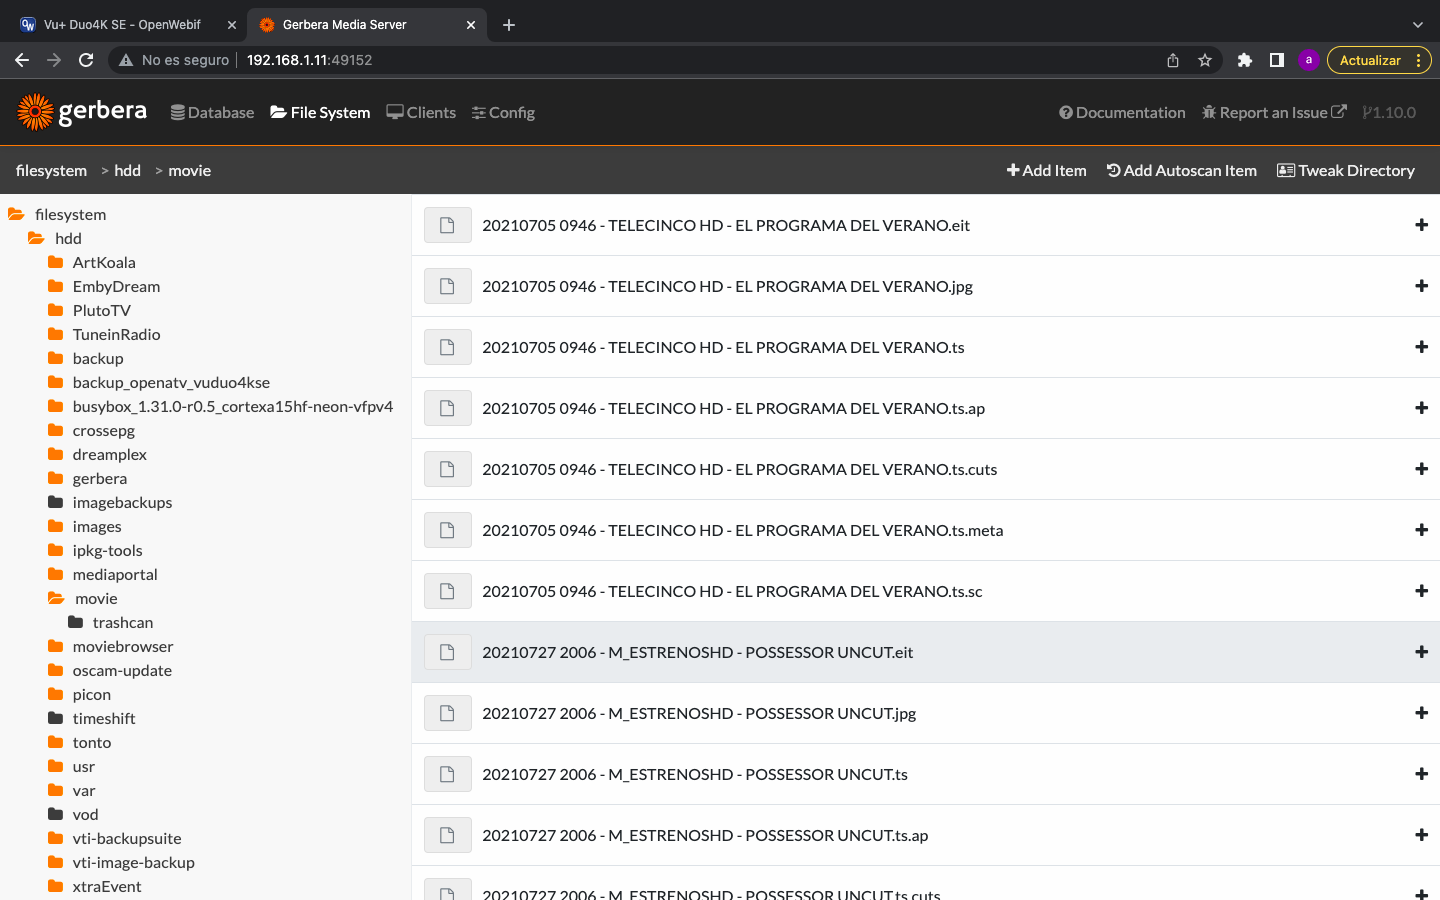Click Add Autoscan Item button

click(x=1181, y=171)
